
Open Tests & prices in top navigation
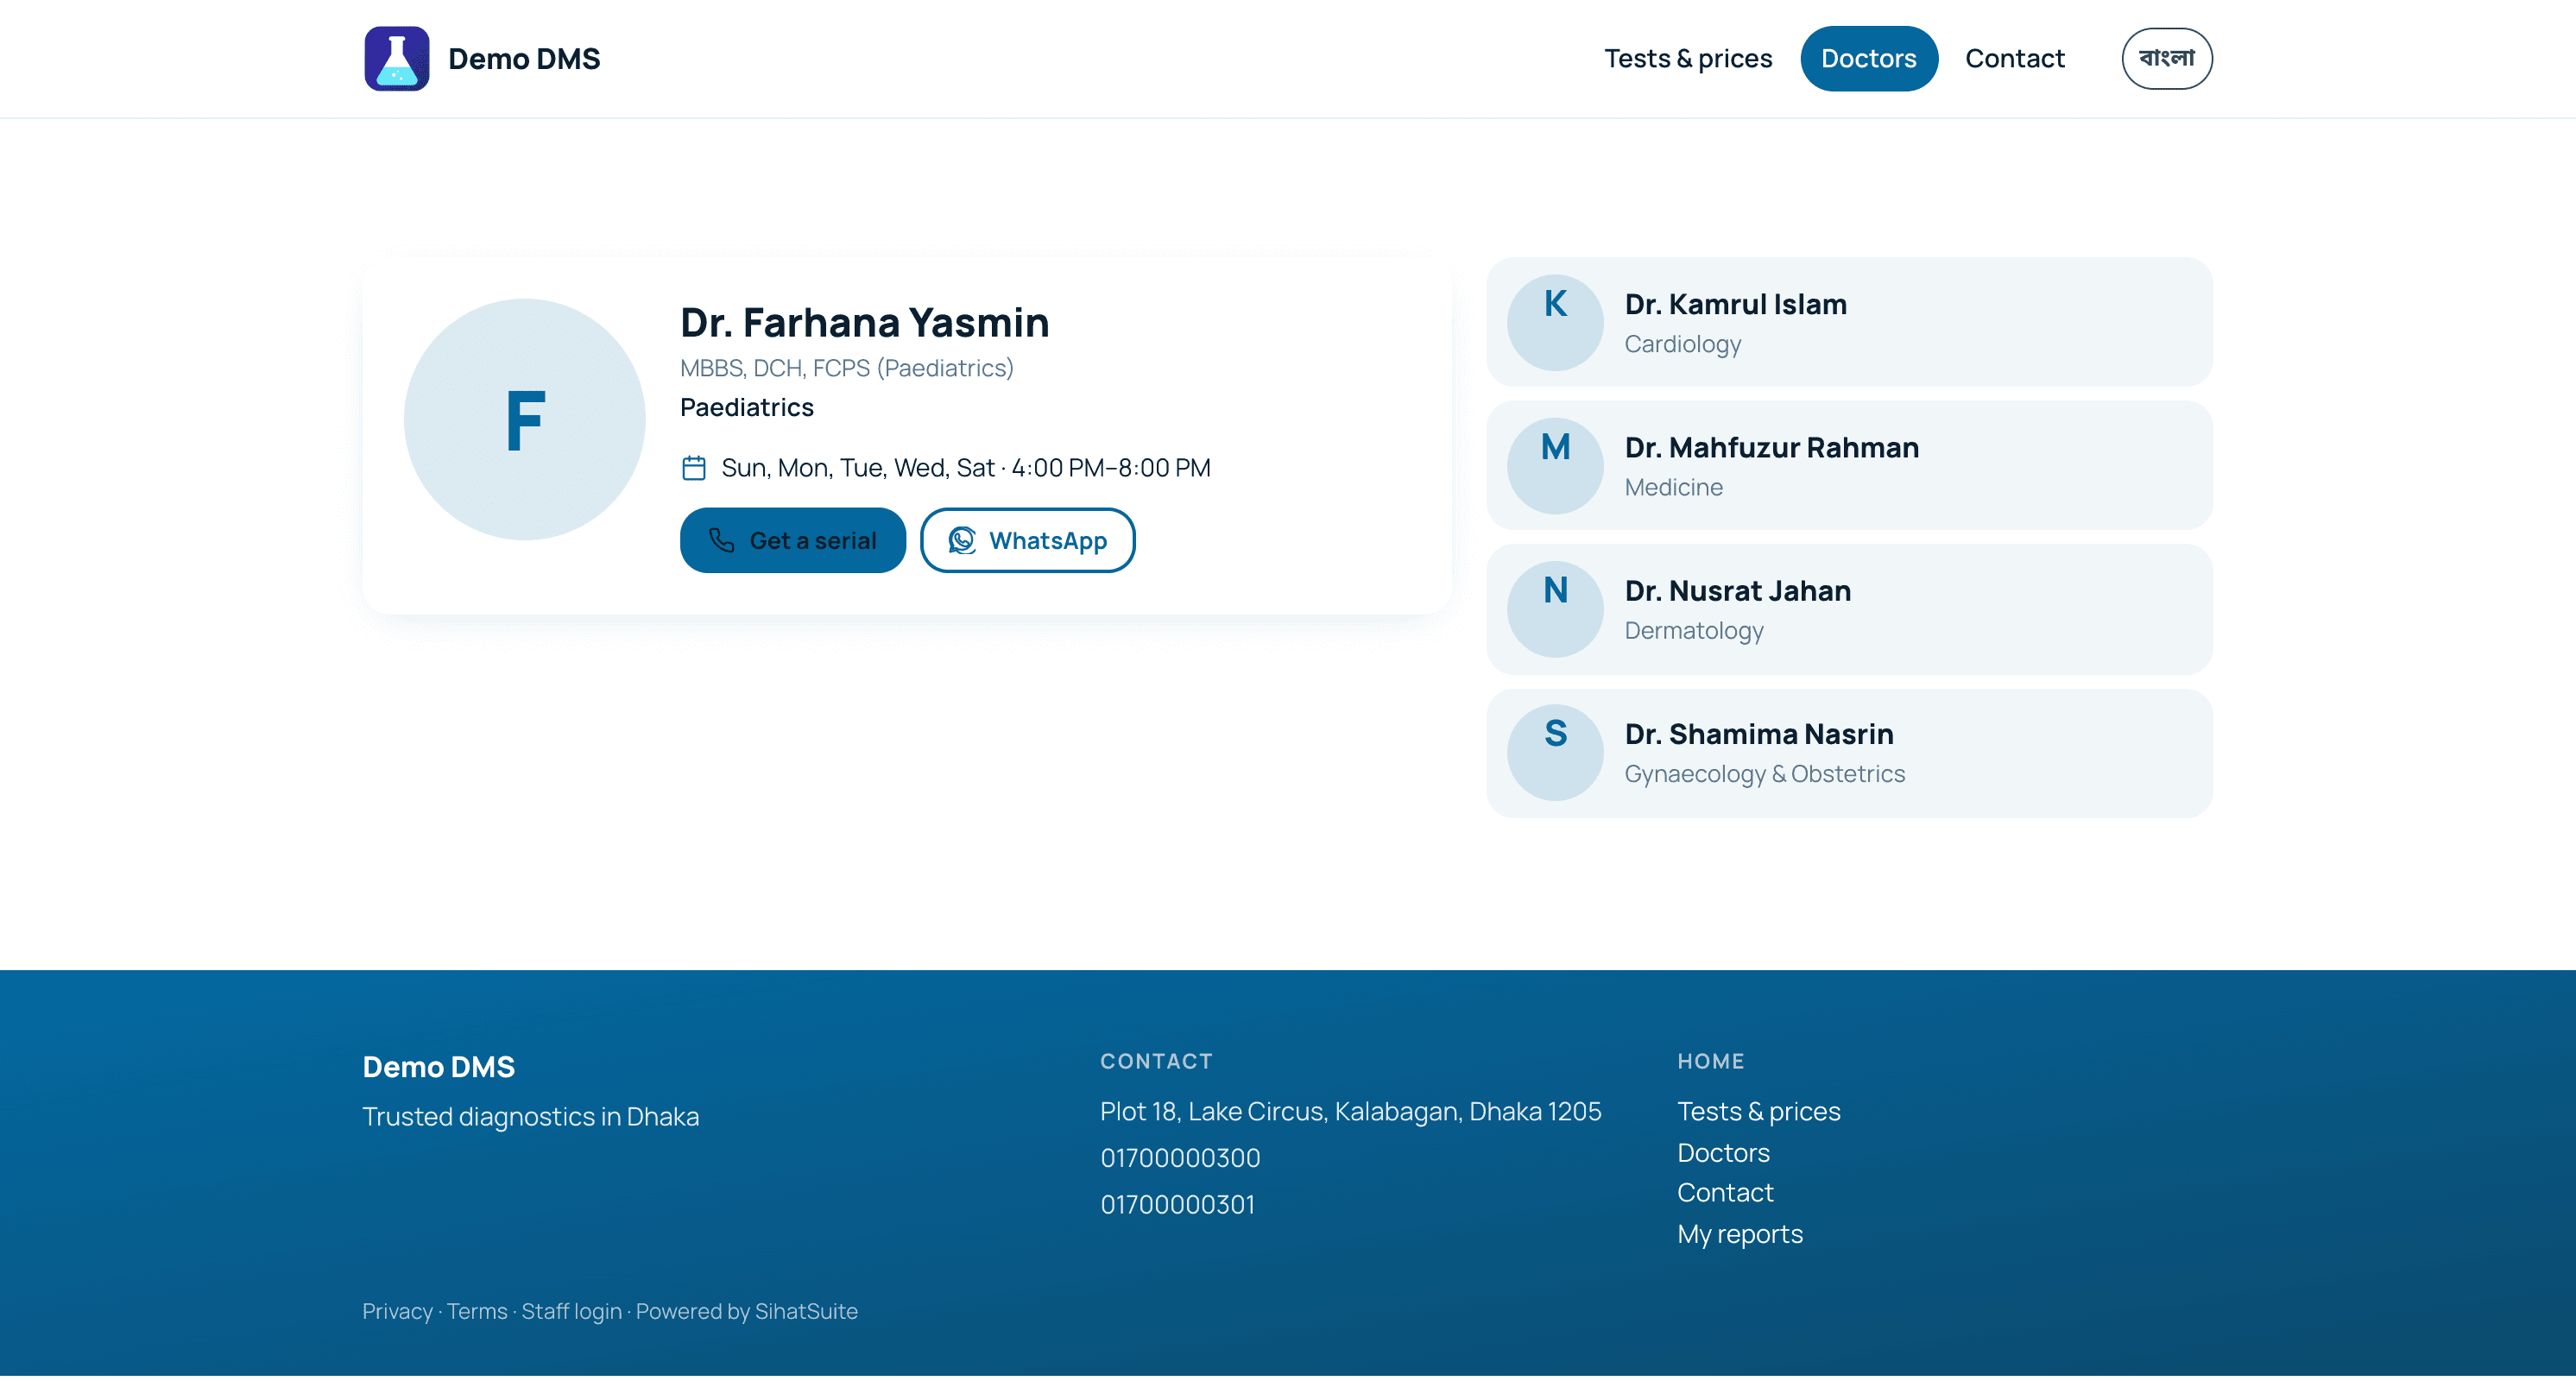(x=1688, y=58)
